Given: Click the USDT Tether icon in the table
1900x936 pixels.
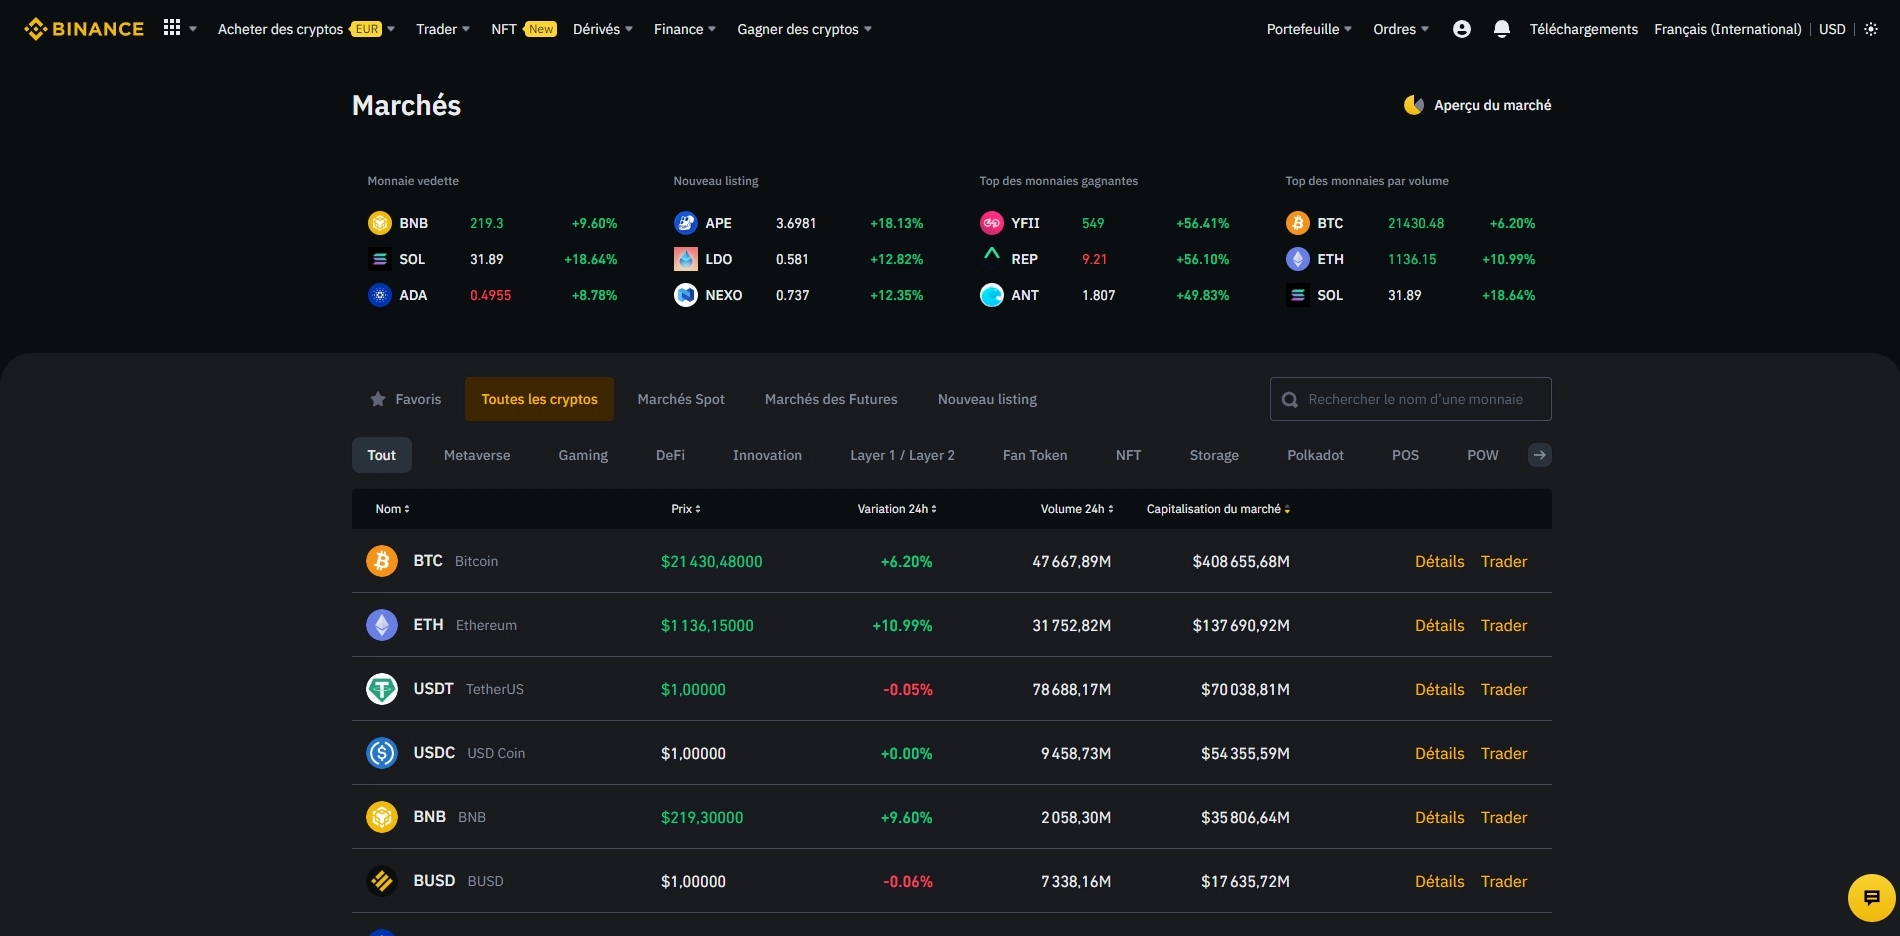Looking at the screenshot, I should coord(382,689).
